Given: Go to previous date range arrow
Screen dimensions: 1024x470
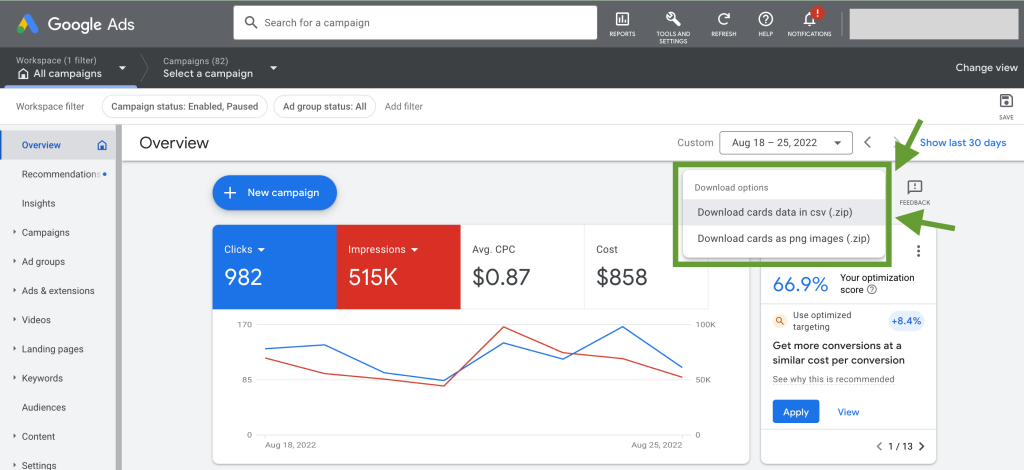Looking at the screenshot, I should (x=868, y=143).
